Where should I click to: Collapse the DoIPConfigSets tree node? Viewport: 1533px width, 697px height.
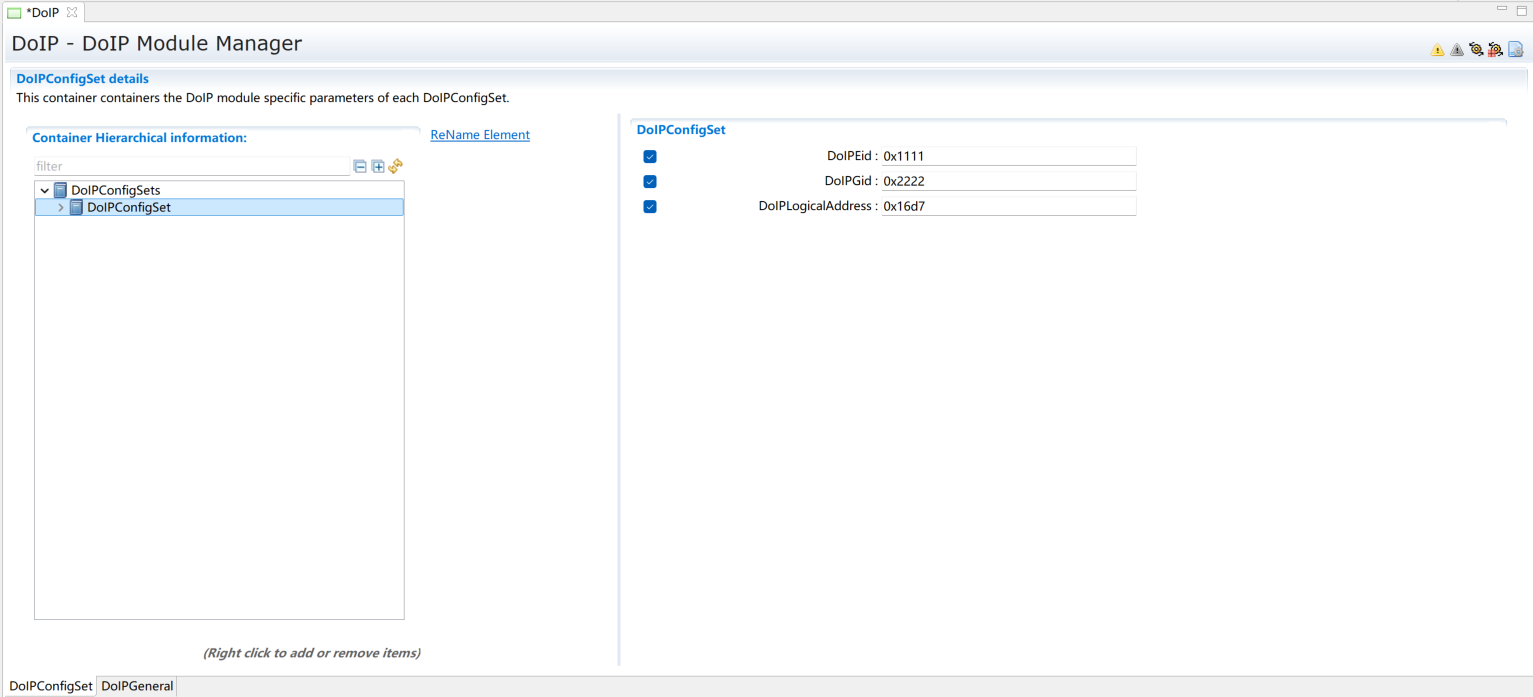tap(45, 190)
